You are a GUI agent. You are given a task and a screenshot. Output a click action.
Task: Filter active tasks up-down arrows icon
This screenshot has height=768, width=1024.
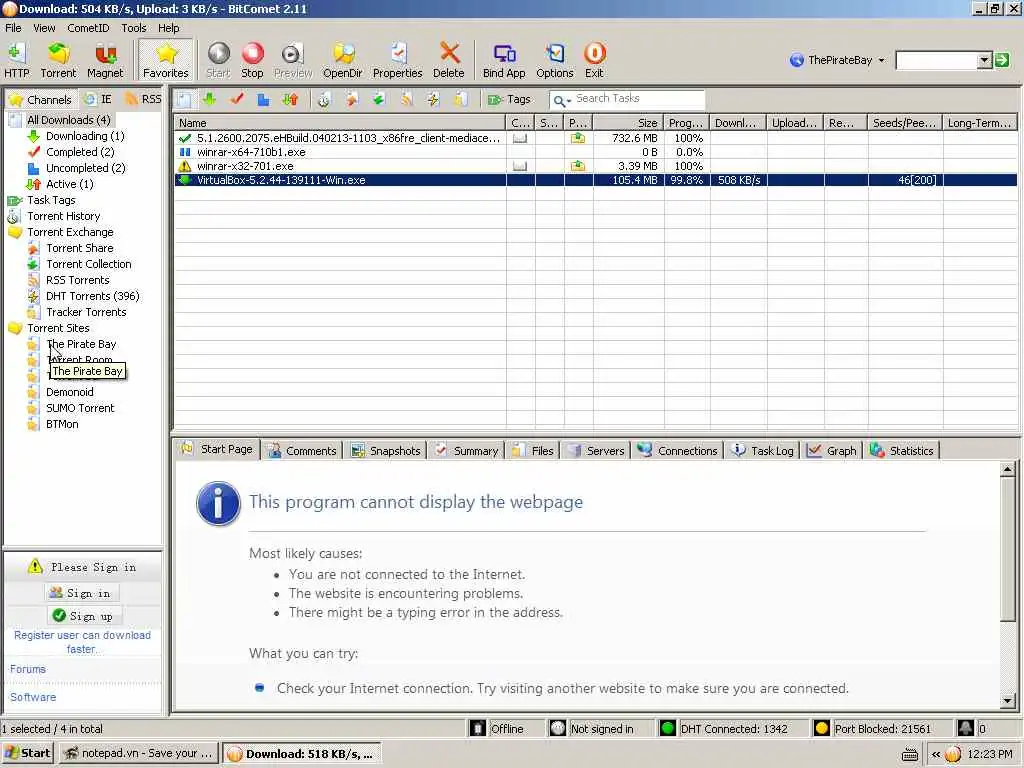coord(290,99)
